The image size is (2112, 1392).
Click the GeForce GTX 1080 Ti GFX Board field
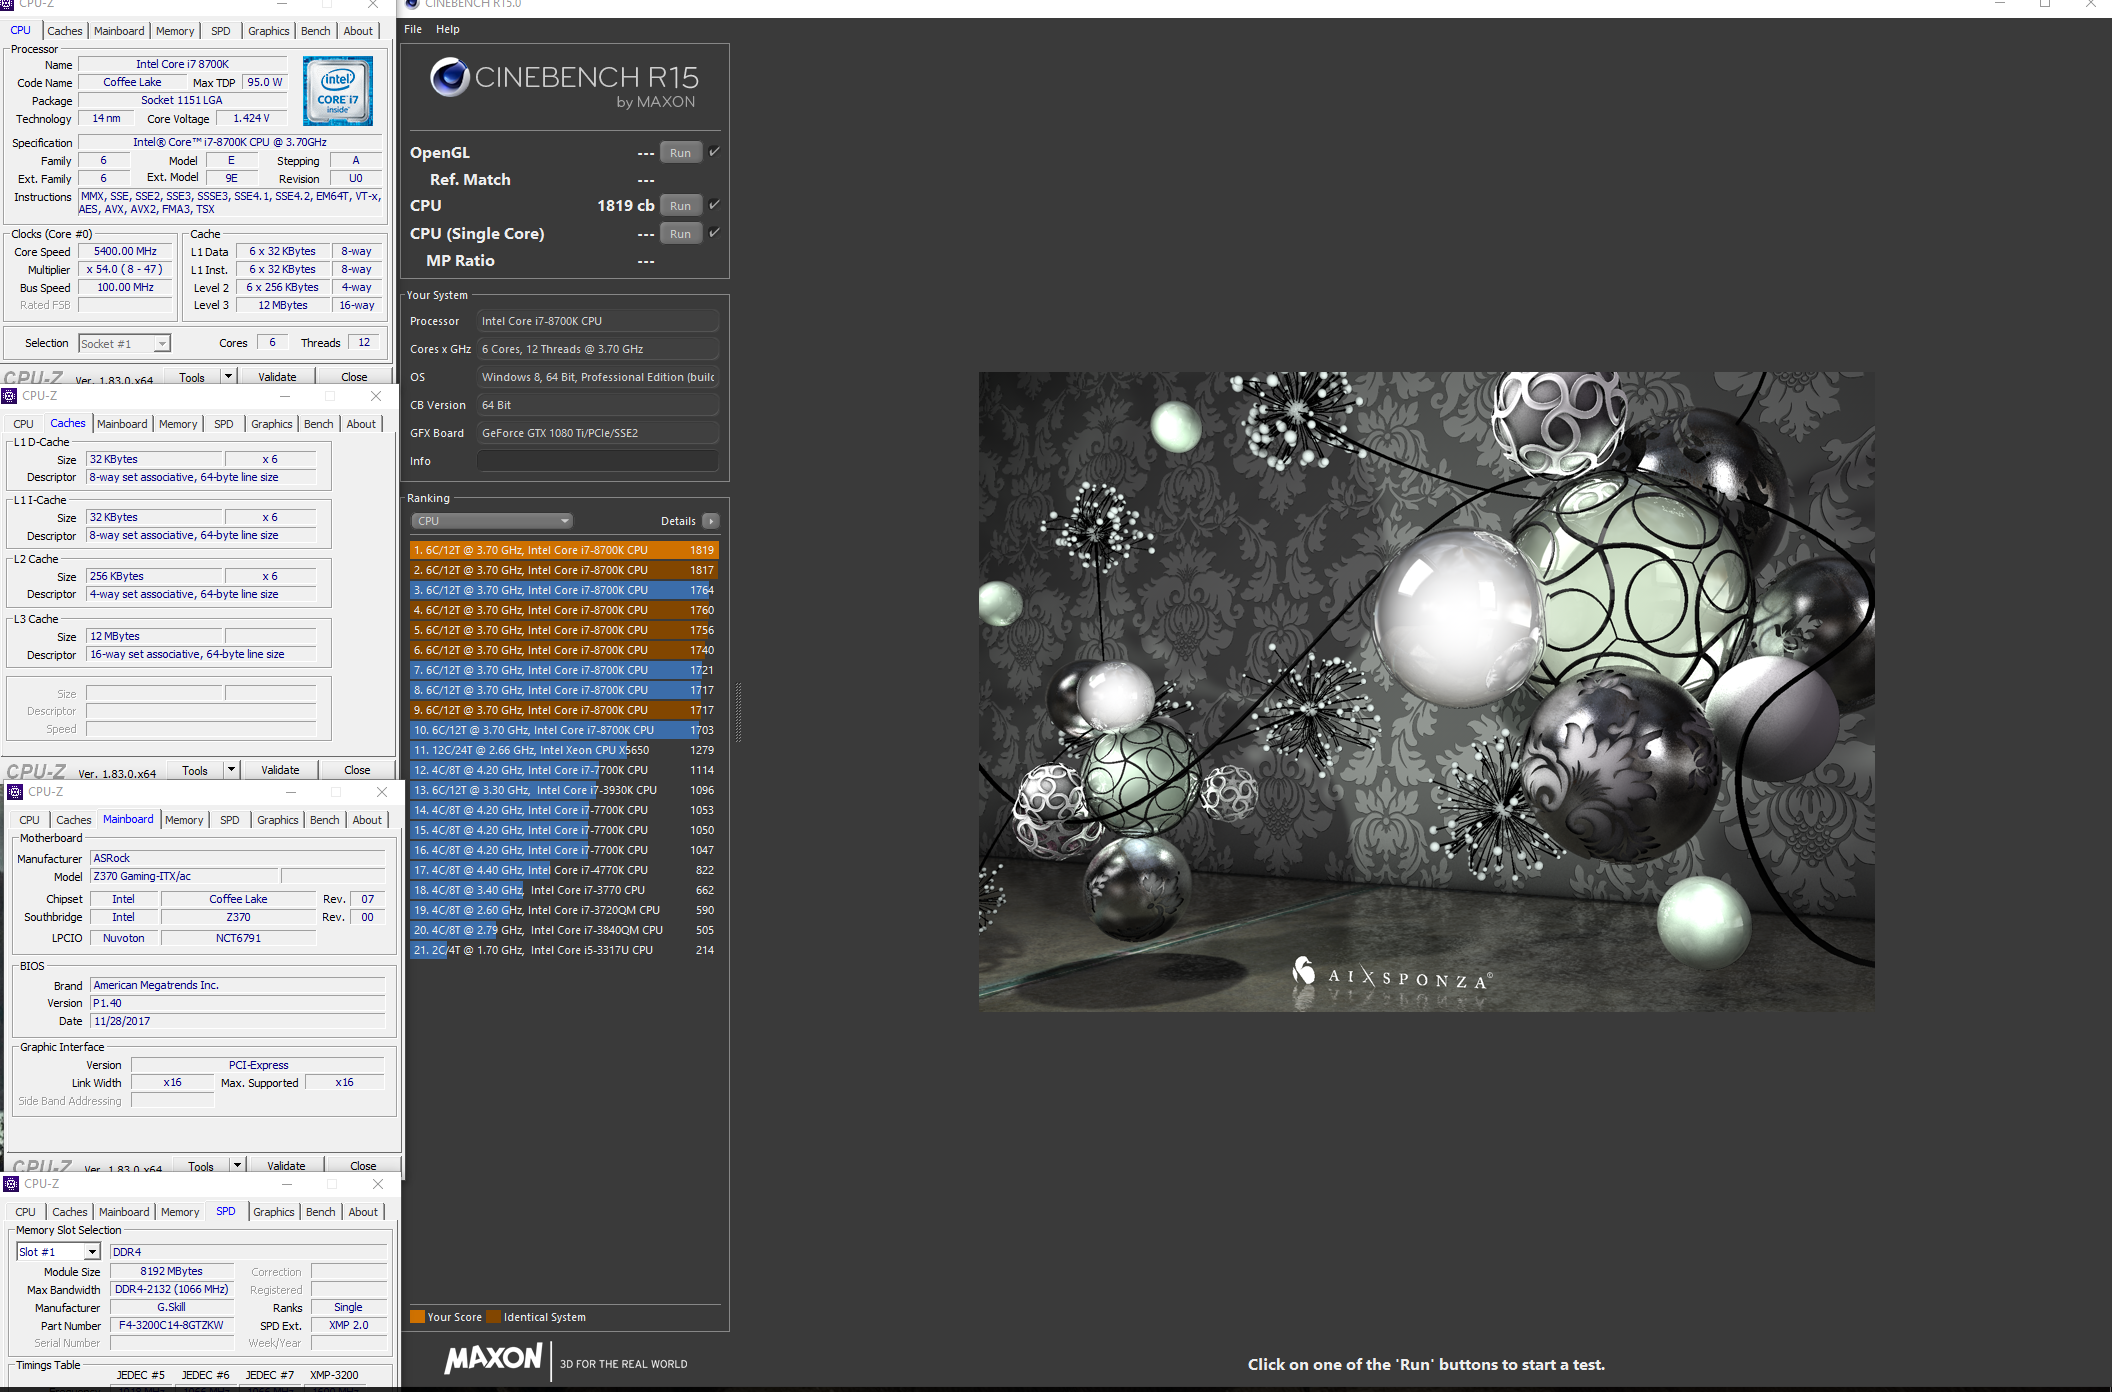pyautogui.click(x=597, y=433)
